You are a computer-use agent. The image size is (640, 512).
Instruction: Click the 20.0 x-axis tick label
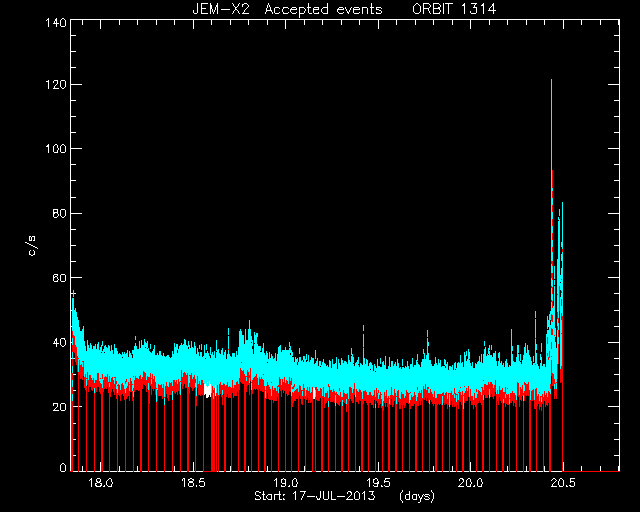471,483
